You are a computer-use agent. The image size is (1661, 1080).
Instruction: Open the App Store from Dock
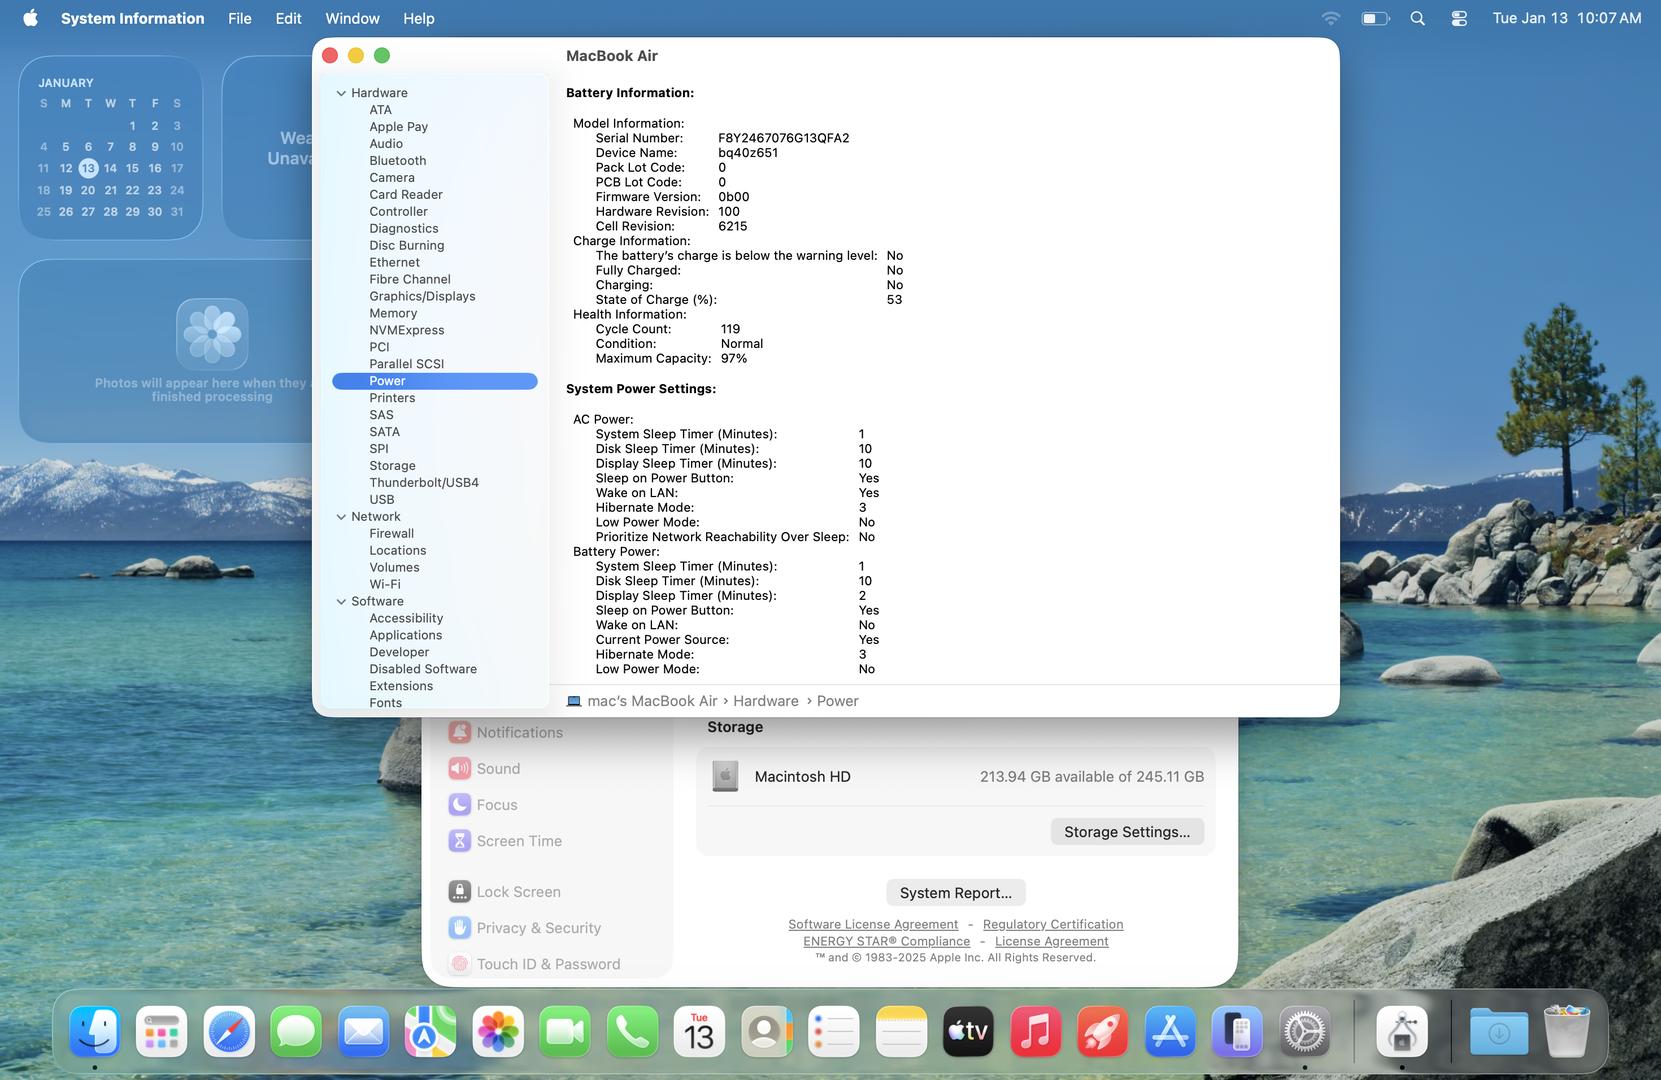1170,1032
